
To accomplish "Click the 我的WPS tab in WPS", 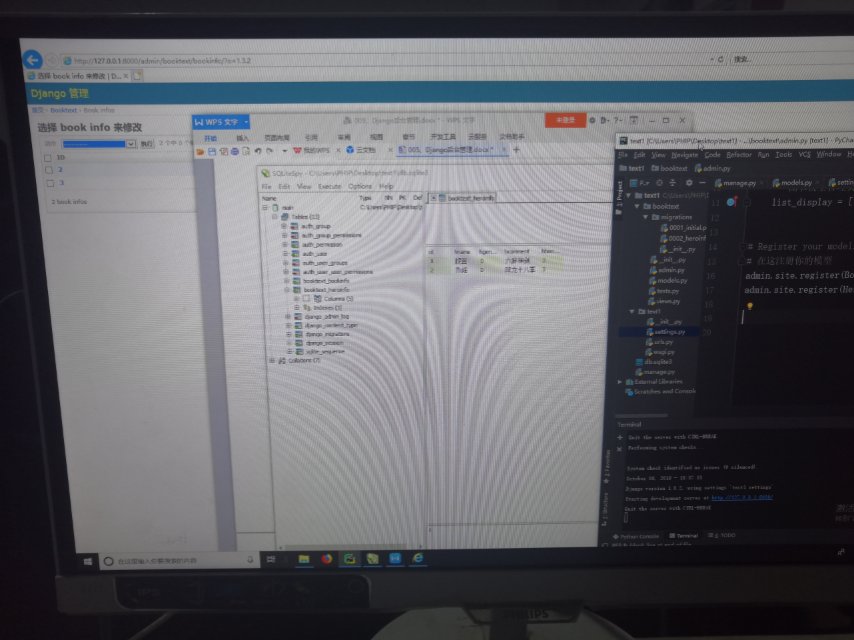I will click(312, 150).
